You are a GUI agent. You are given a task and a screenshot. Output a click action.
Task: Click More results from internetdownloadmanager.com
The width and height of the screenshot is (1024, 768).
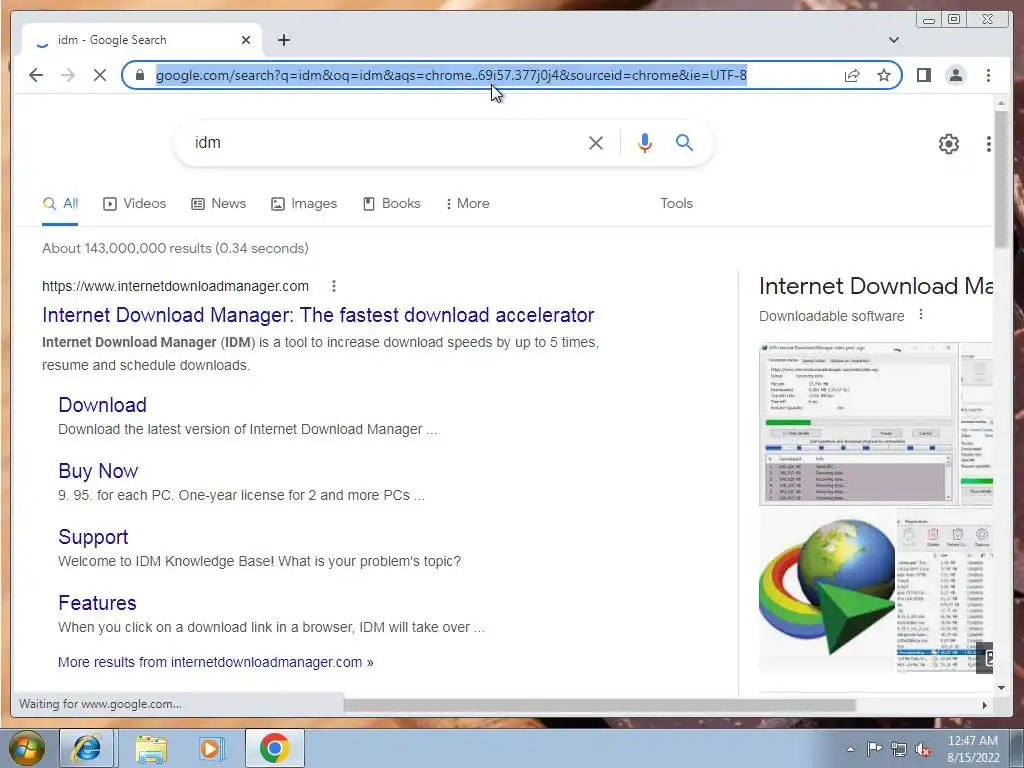click(x=216, y=662)
